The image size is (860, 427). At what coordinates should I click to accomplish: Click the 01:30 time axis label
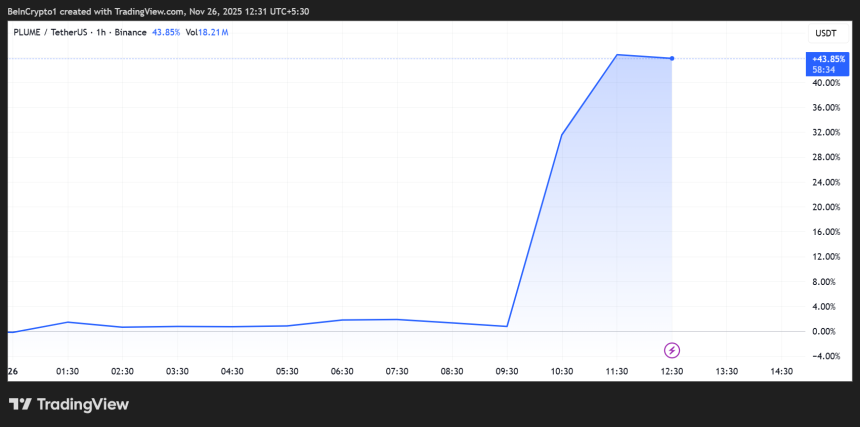click(68, 371)
